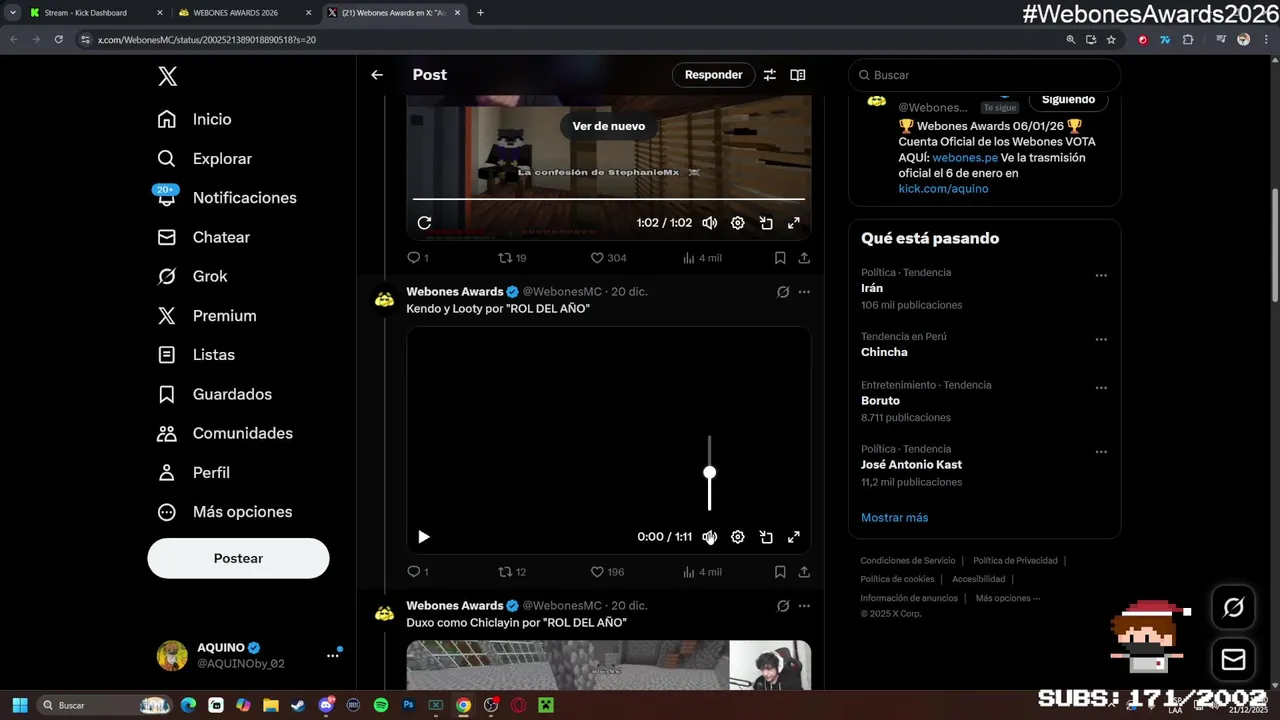Open more options on Duxo como Chiclayin post

[804, 606]
